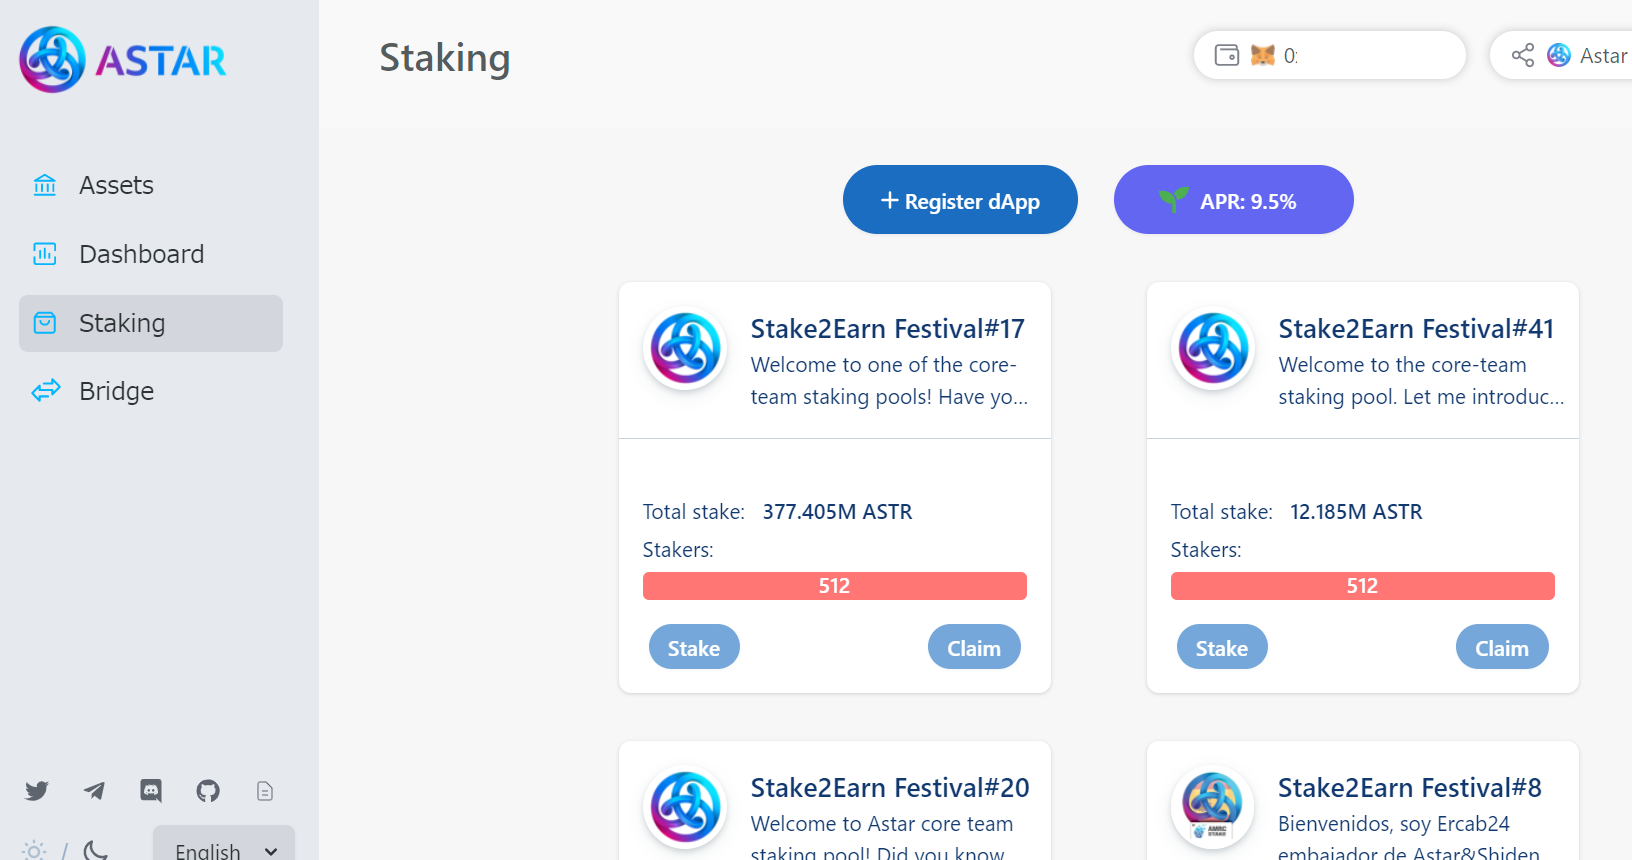Open the Astar network selector
Image resolution: width=1632 pixels, height=860 pixels.
pyautogui.click(x=1590, y=55)
